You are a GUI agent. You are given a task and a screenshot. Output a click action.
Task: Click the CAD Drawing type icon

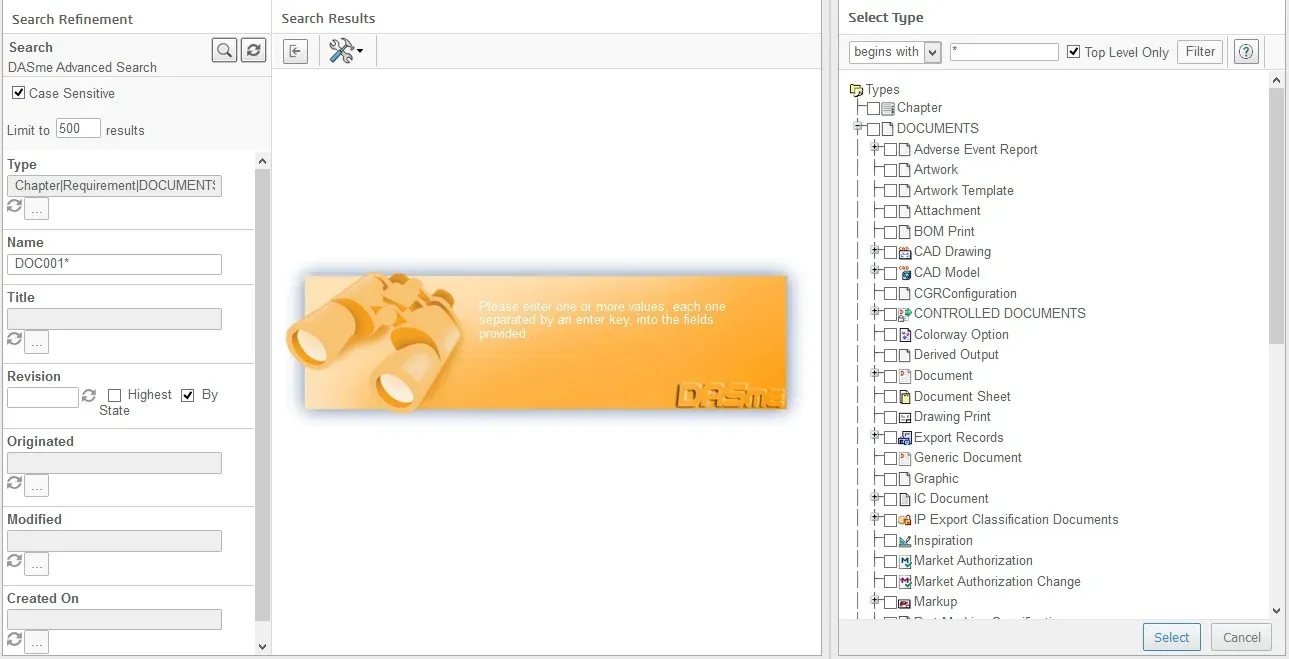point(905,252)
